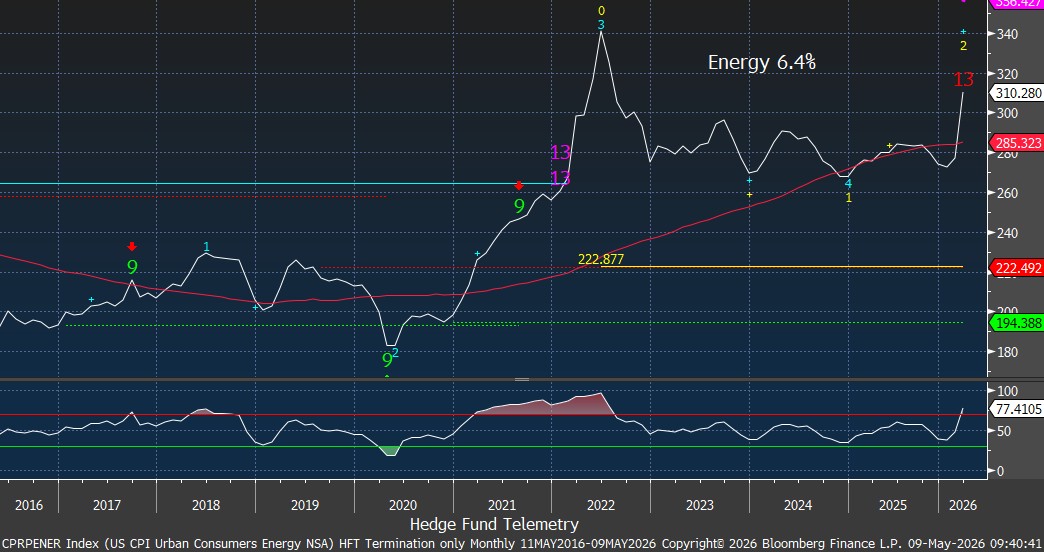The width and height of the screenshot is (1044, 552).
Task: Click the panel divider grip between the charts
Action: point(522,380)
